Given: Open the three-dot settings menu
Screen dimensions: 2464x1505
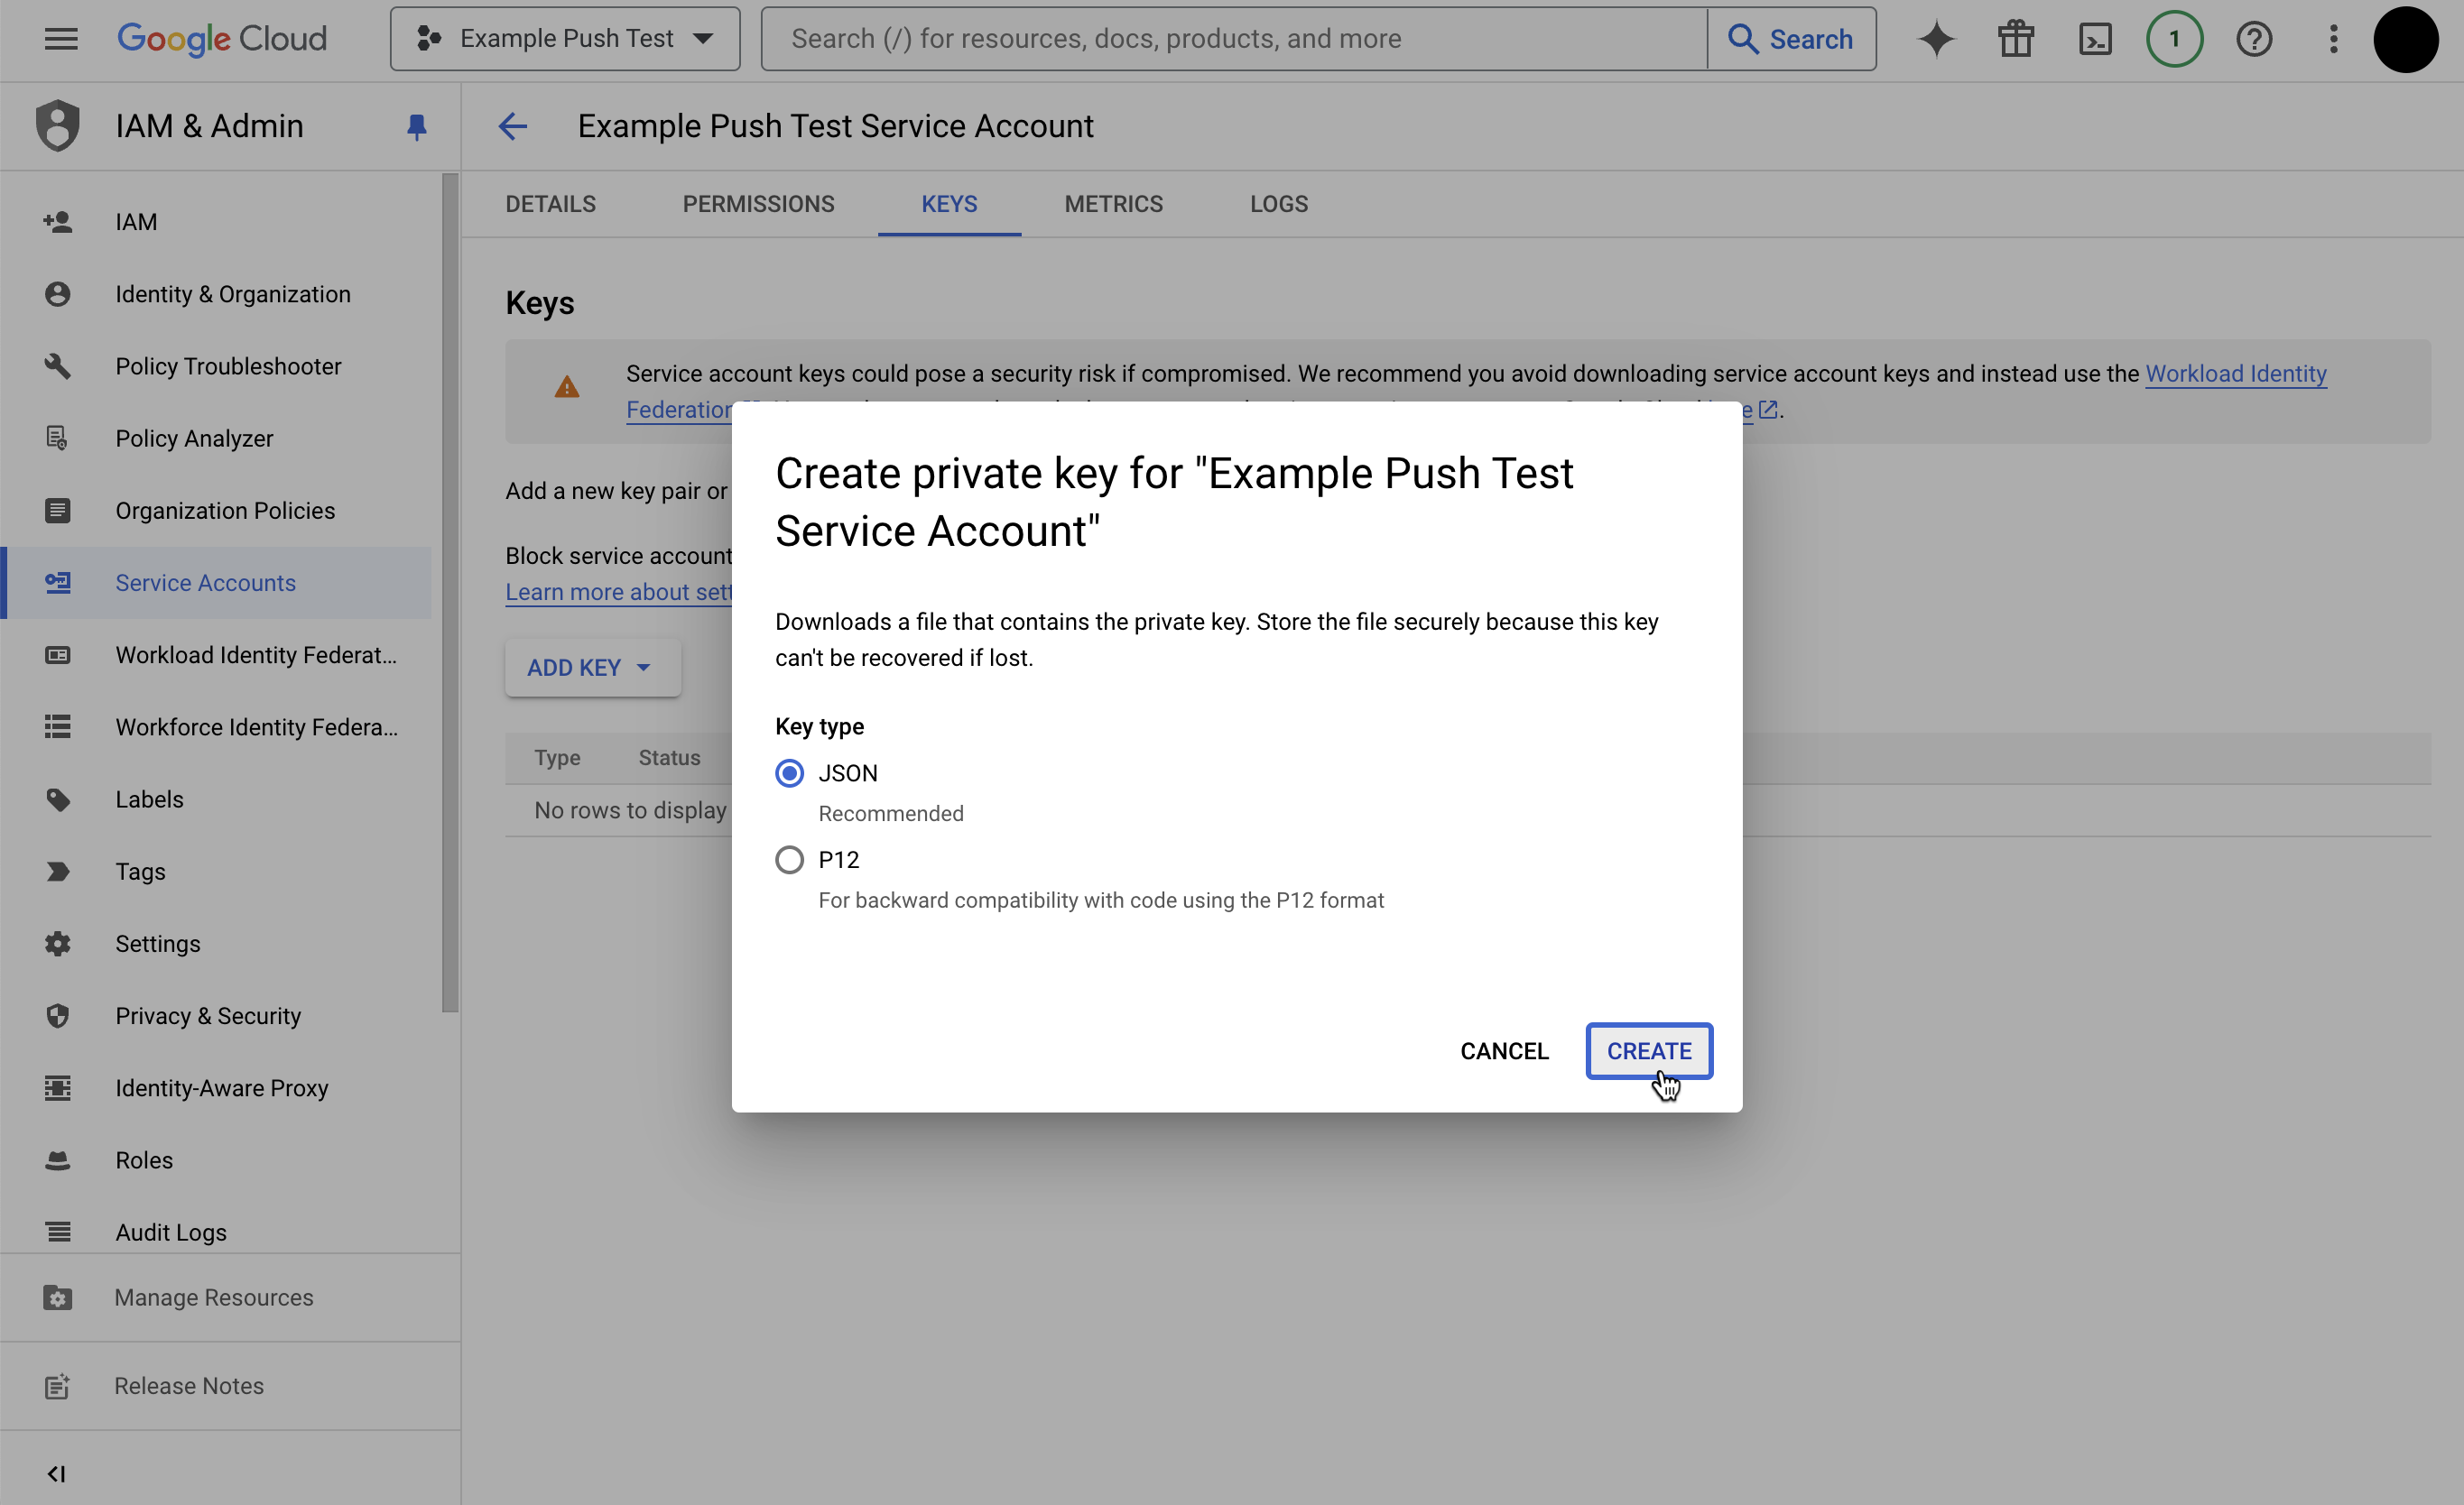Looking at the screenshot, I should click(2333, 39).
